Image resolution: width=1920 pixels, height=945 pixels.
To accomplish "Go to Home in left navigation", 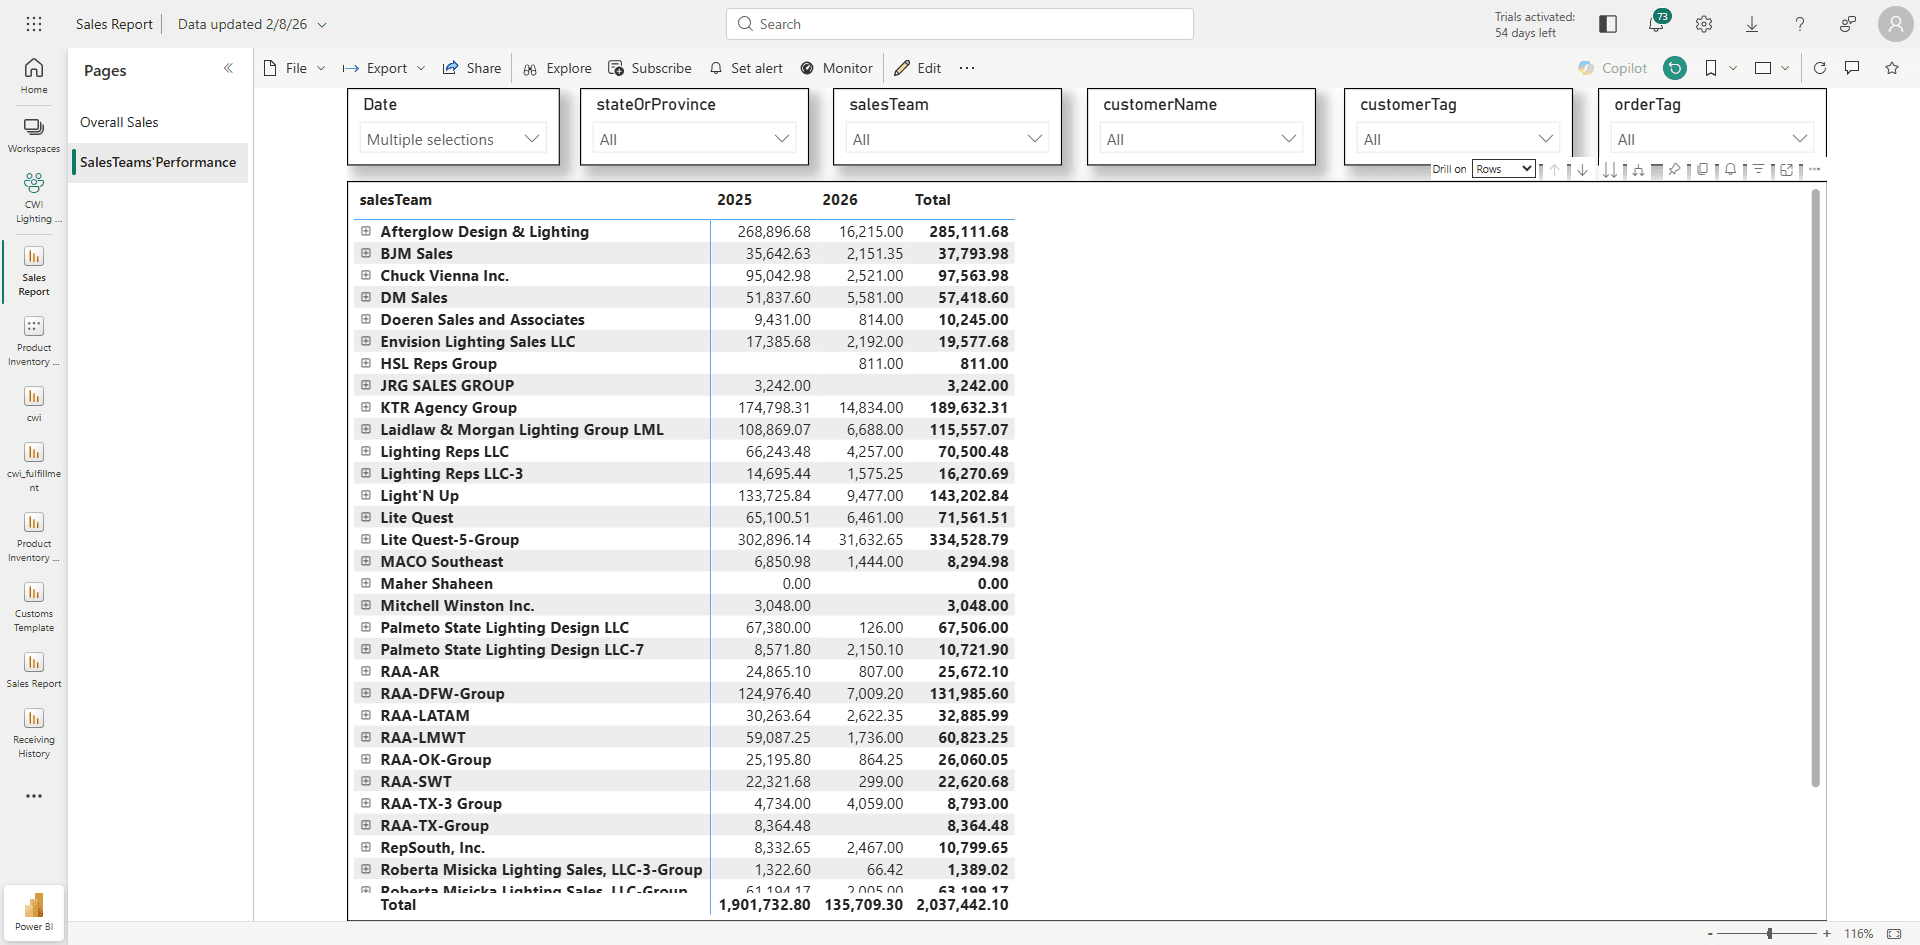I will 34,76.
